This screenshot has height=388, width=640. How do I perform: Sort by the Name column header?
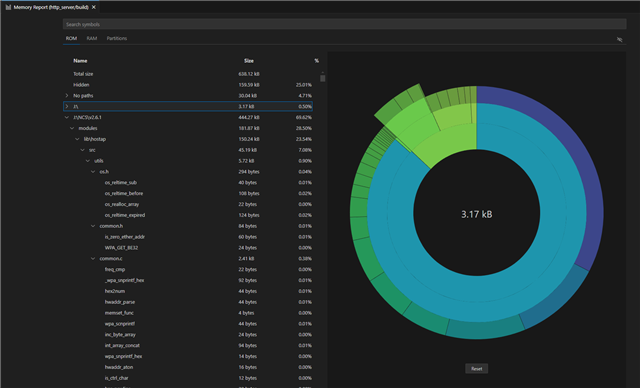coord(80,61)
